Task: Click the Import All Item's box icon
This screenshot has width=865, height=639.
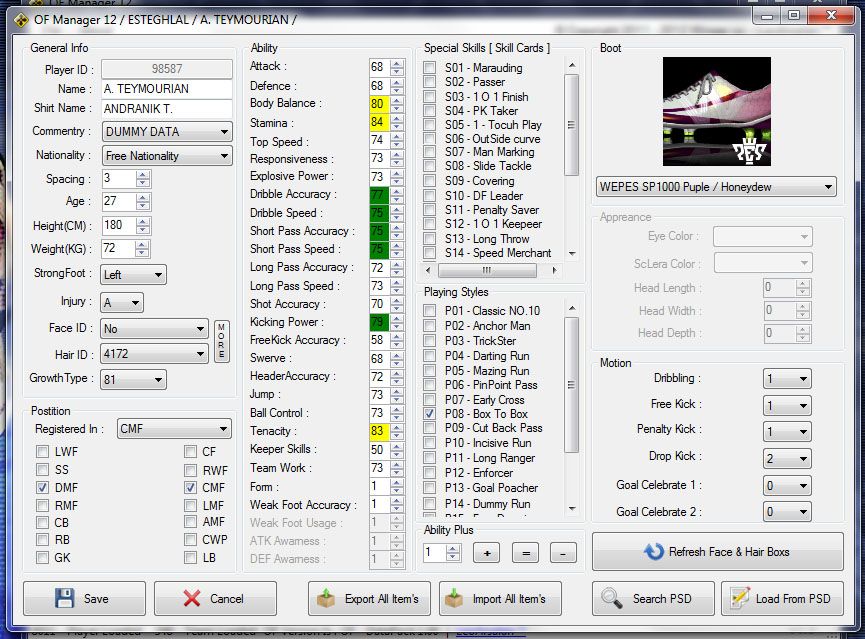Action: tap(456, 598)
